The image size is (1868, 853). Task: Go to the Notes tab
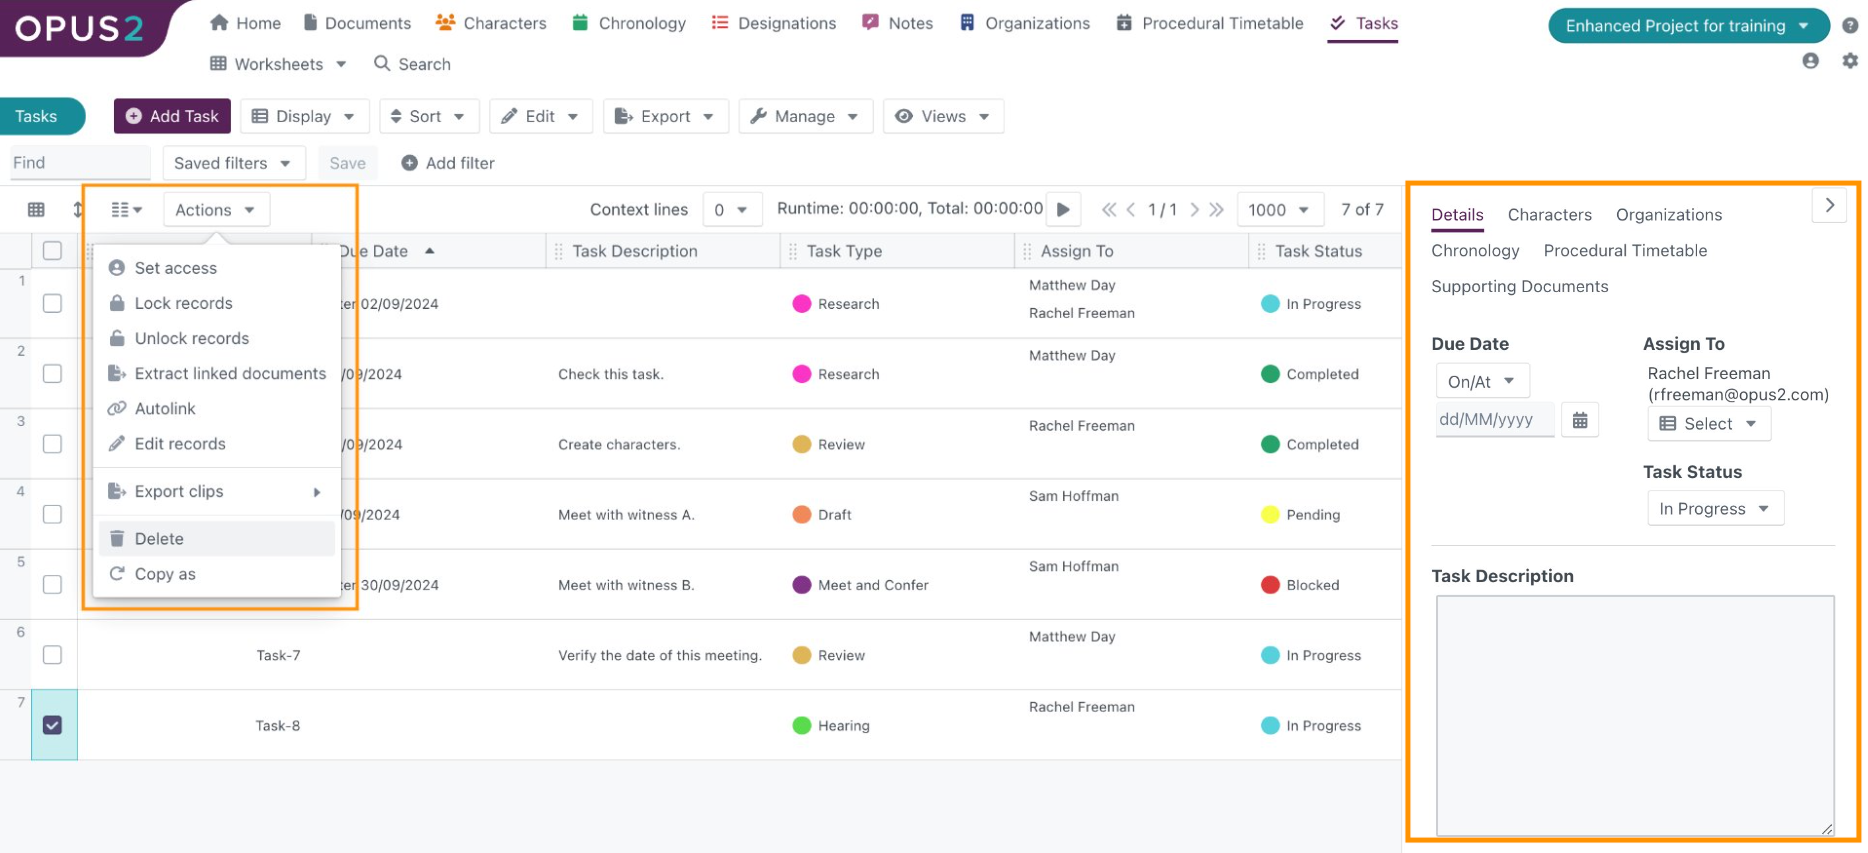click(898, 23)
